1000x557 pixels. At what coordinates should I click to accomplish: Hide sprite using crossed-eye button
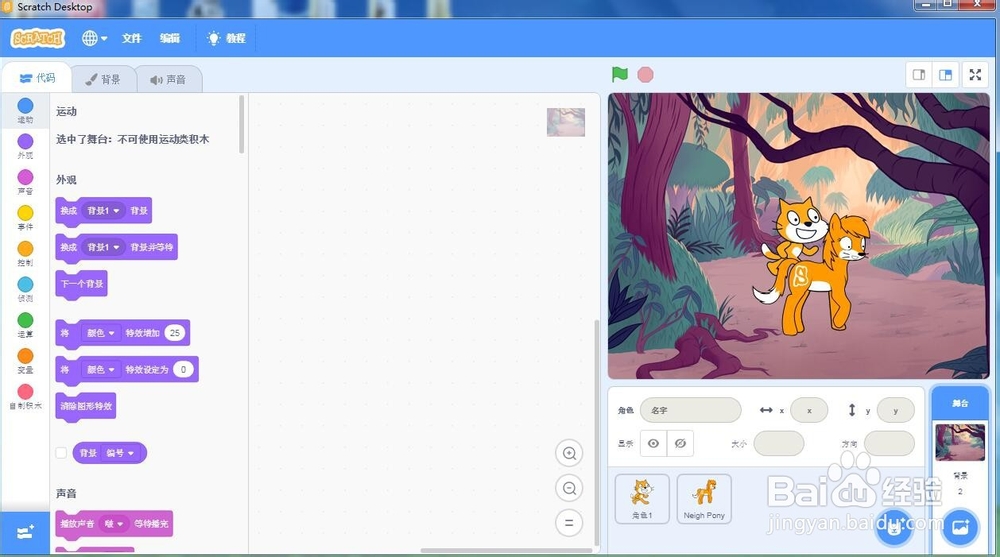coord(680,443)
